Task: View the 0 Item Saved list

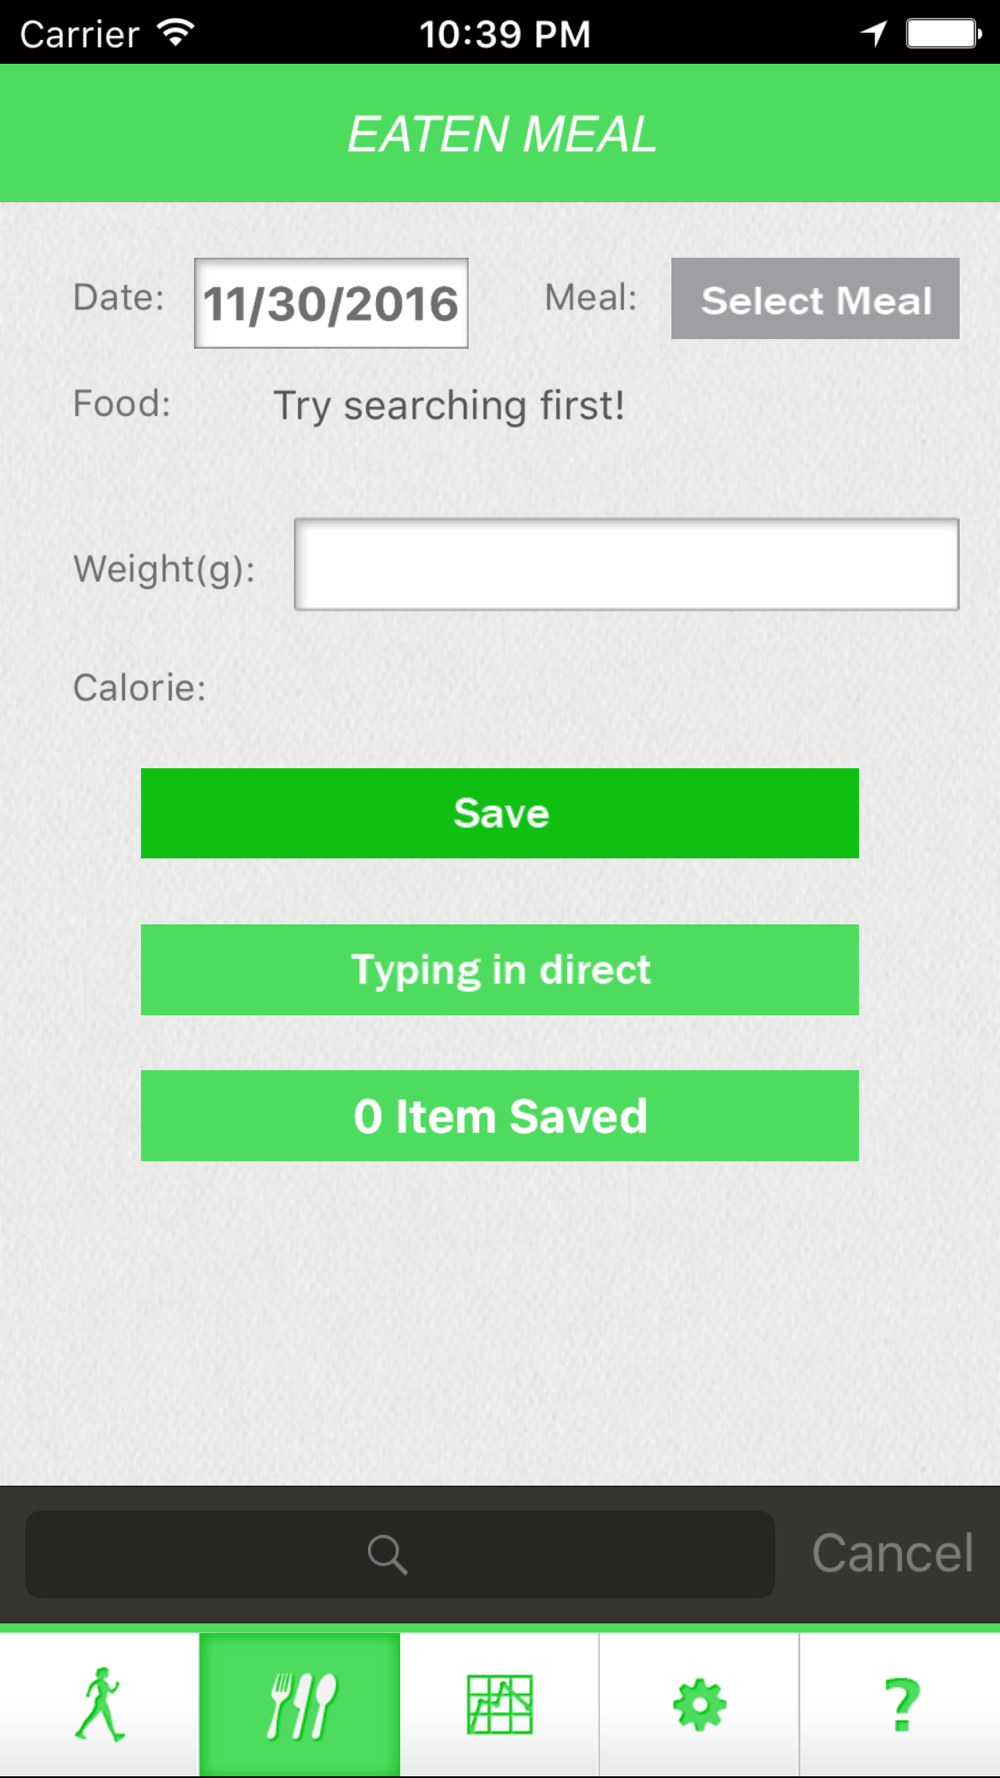Action: click(x=500, y=1116)
